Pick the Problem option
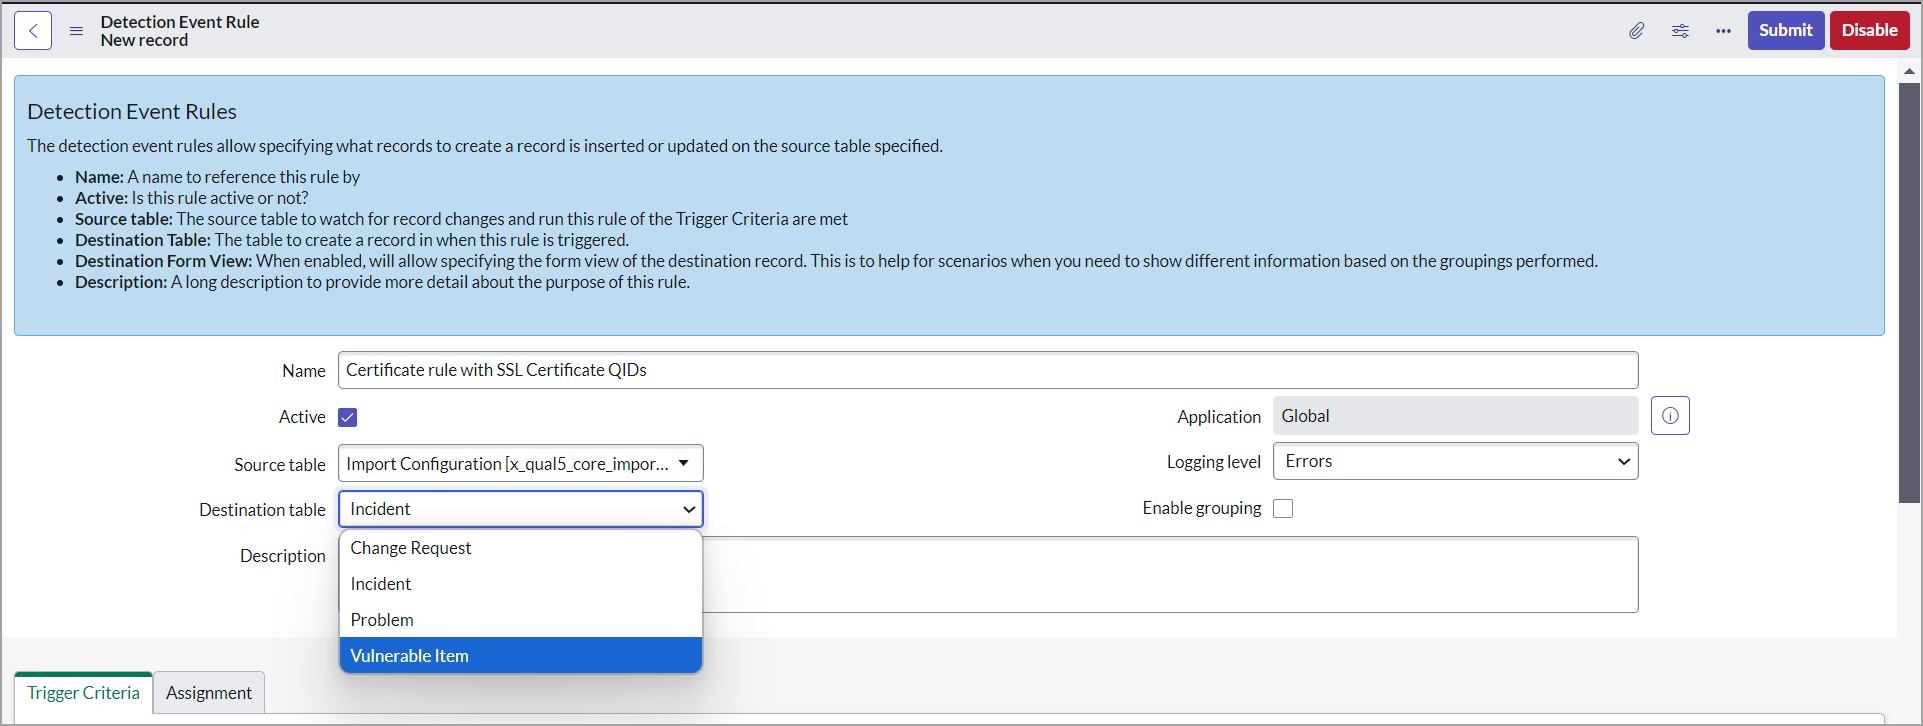 [x=520, y=620]
